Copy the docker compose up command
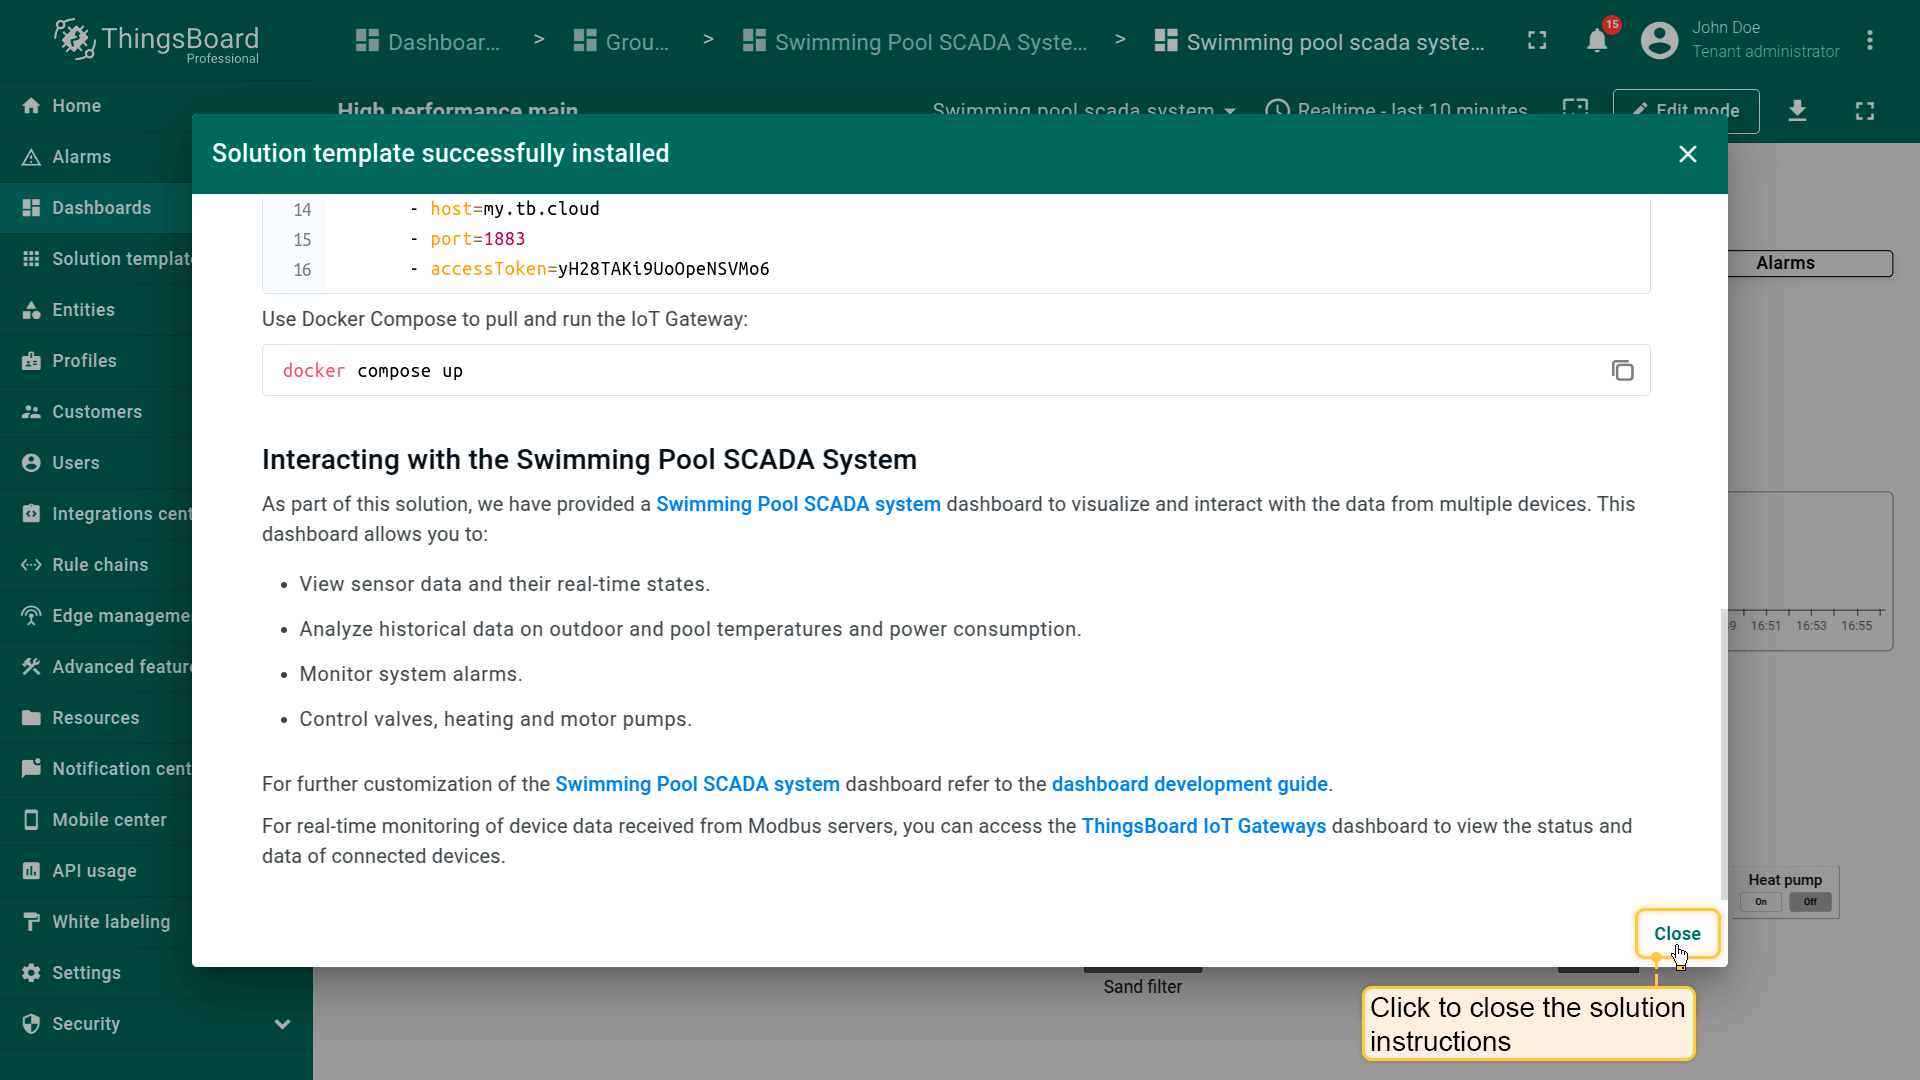 pyautogui.click(x=1622, y=371)
